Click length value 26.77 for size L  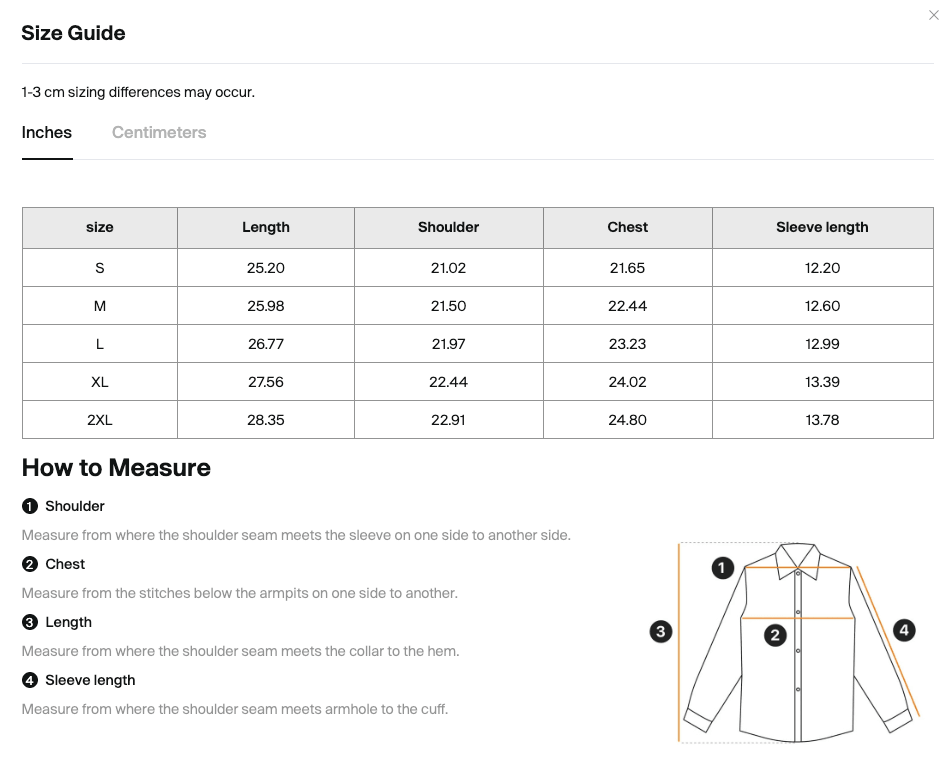[x=266, y=344]
